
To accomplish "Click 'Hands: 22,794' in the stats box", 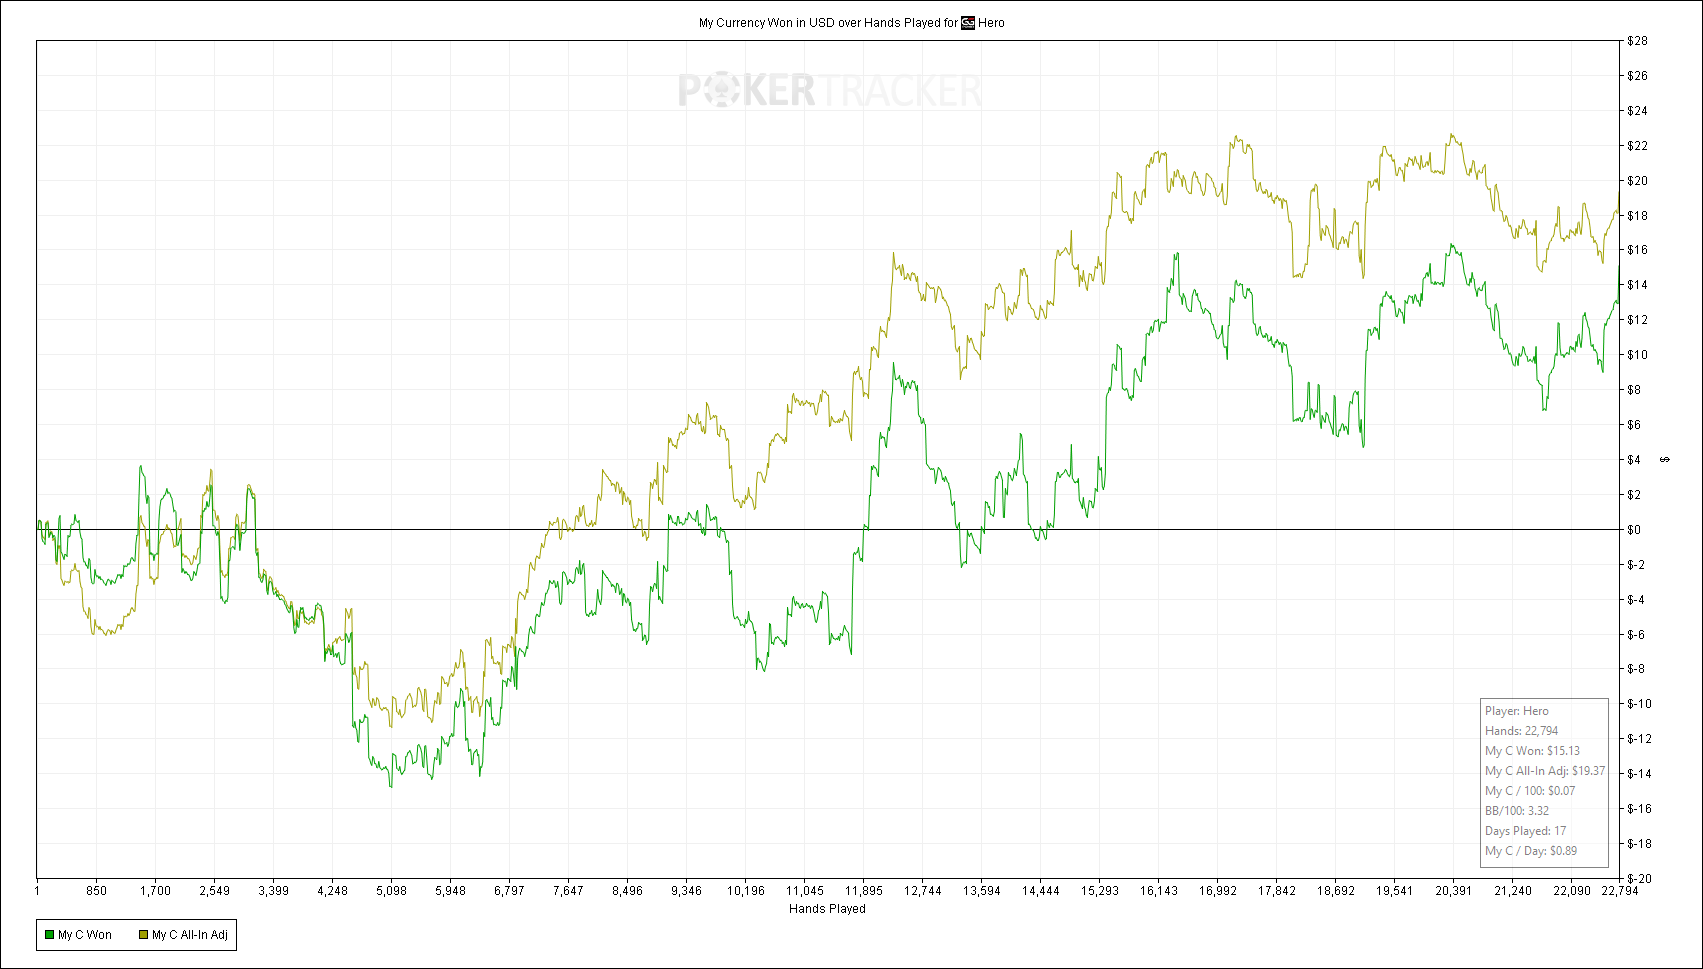I will click(x=1521, y=731).
